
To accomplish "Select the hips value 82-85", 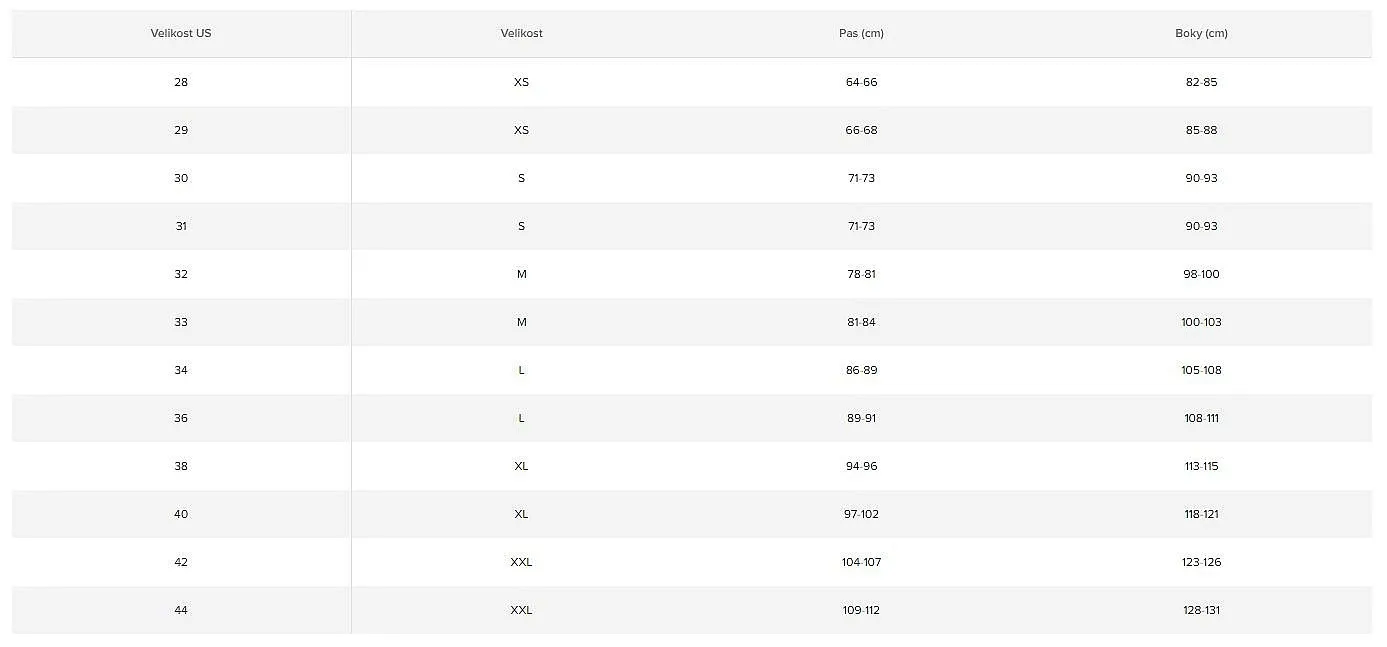I will 1201,82.
